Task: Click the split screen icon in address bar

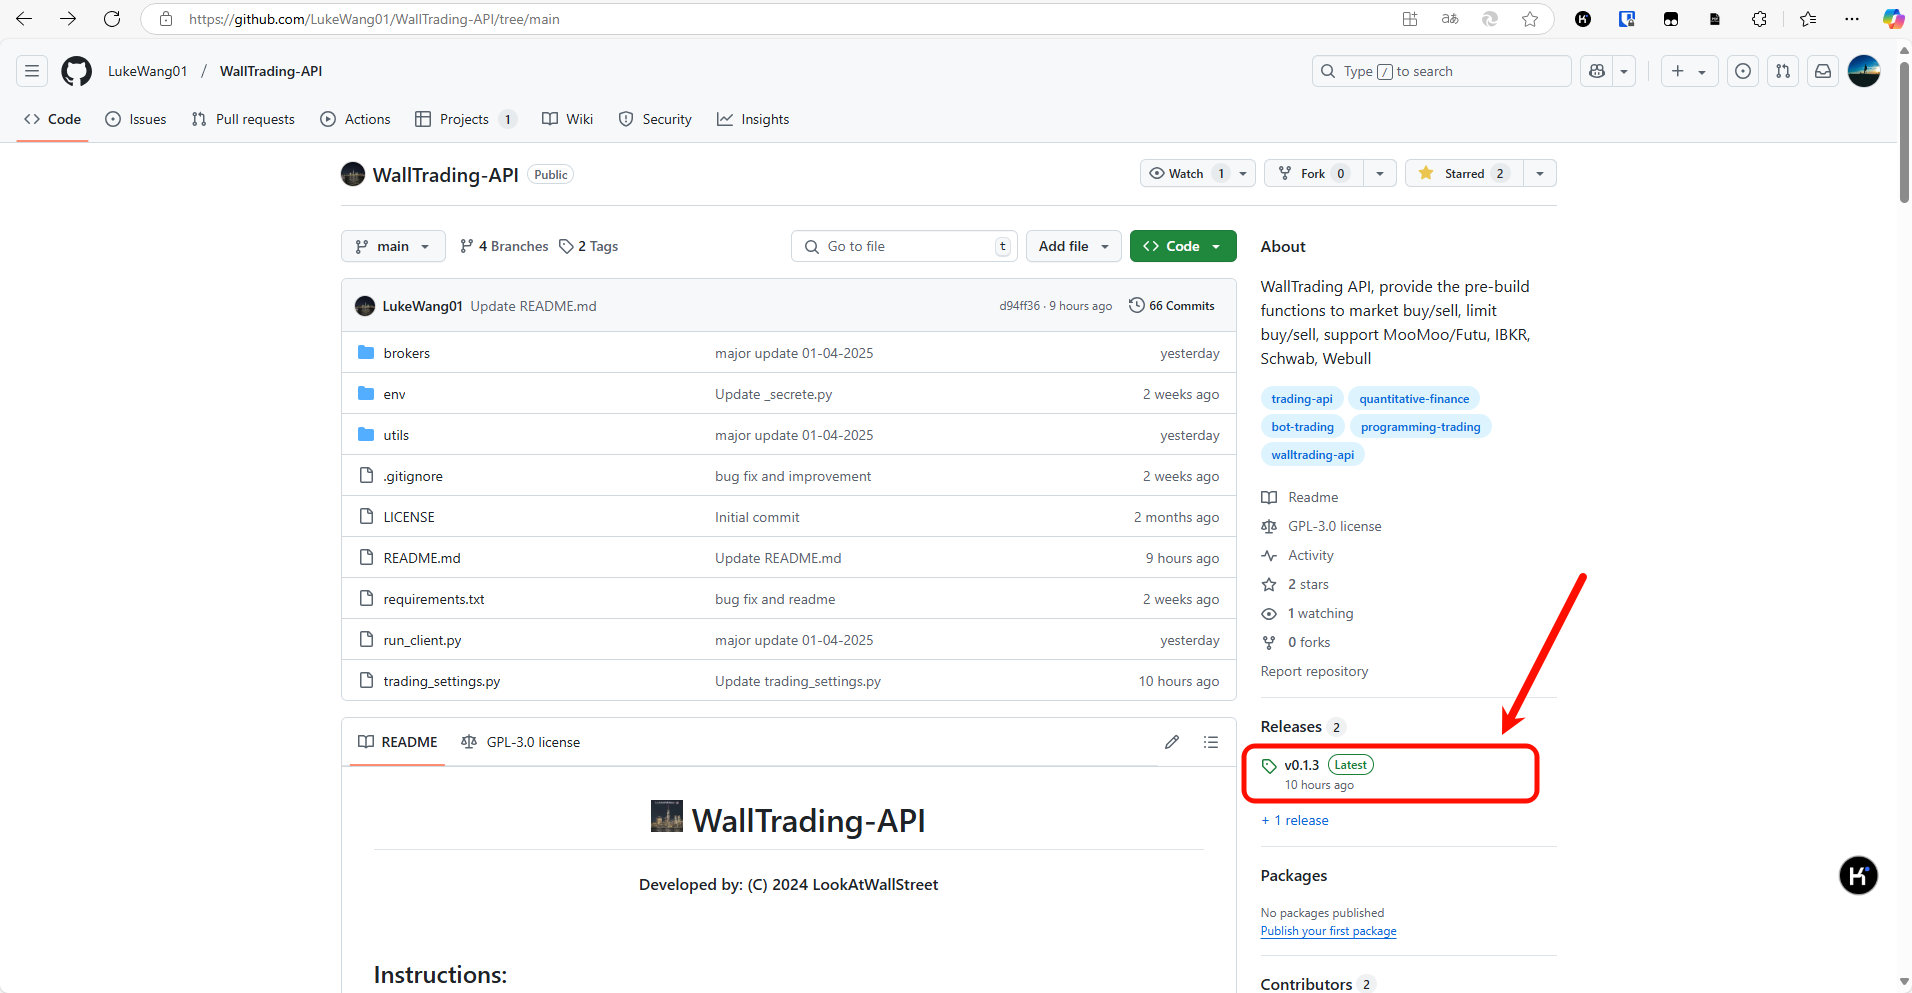Action: [x=1410, y=19]
